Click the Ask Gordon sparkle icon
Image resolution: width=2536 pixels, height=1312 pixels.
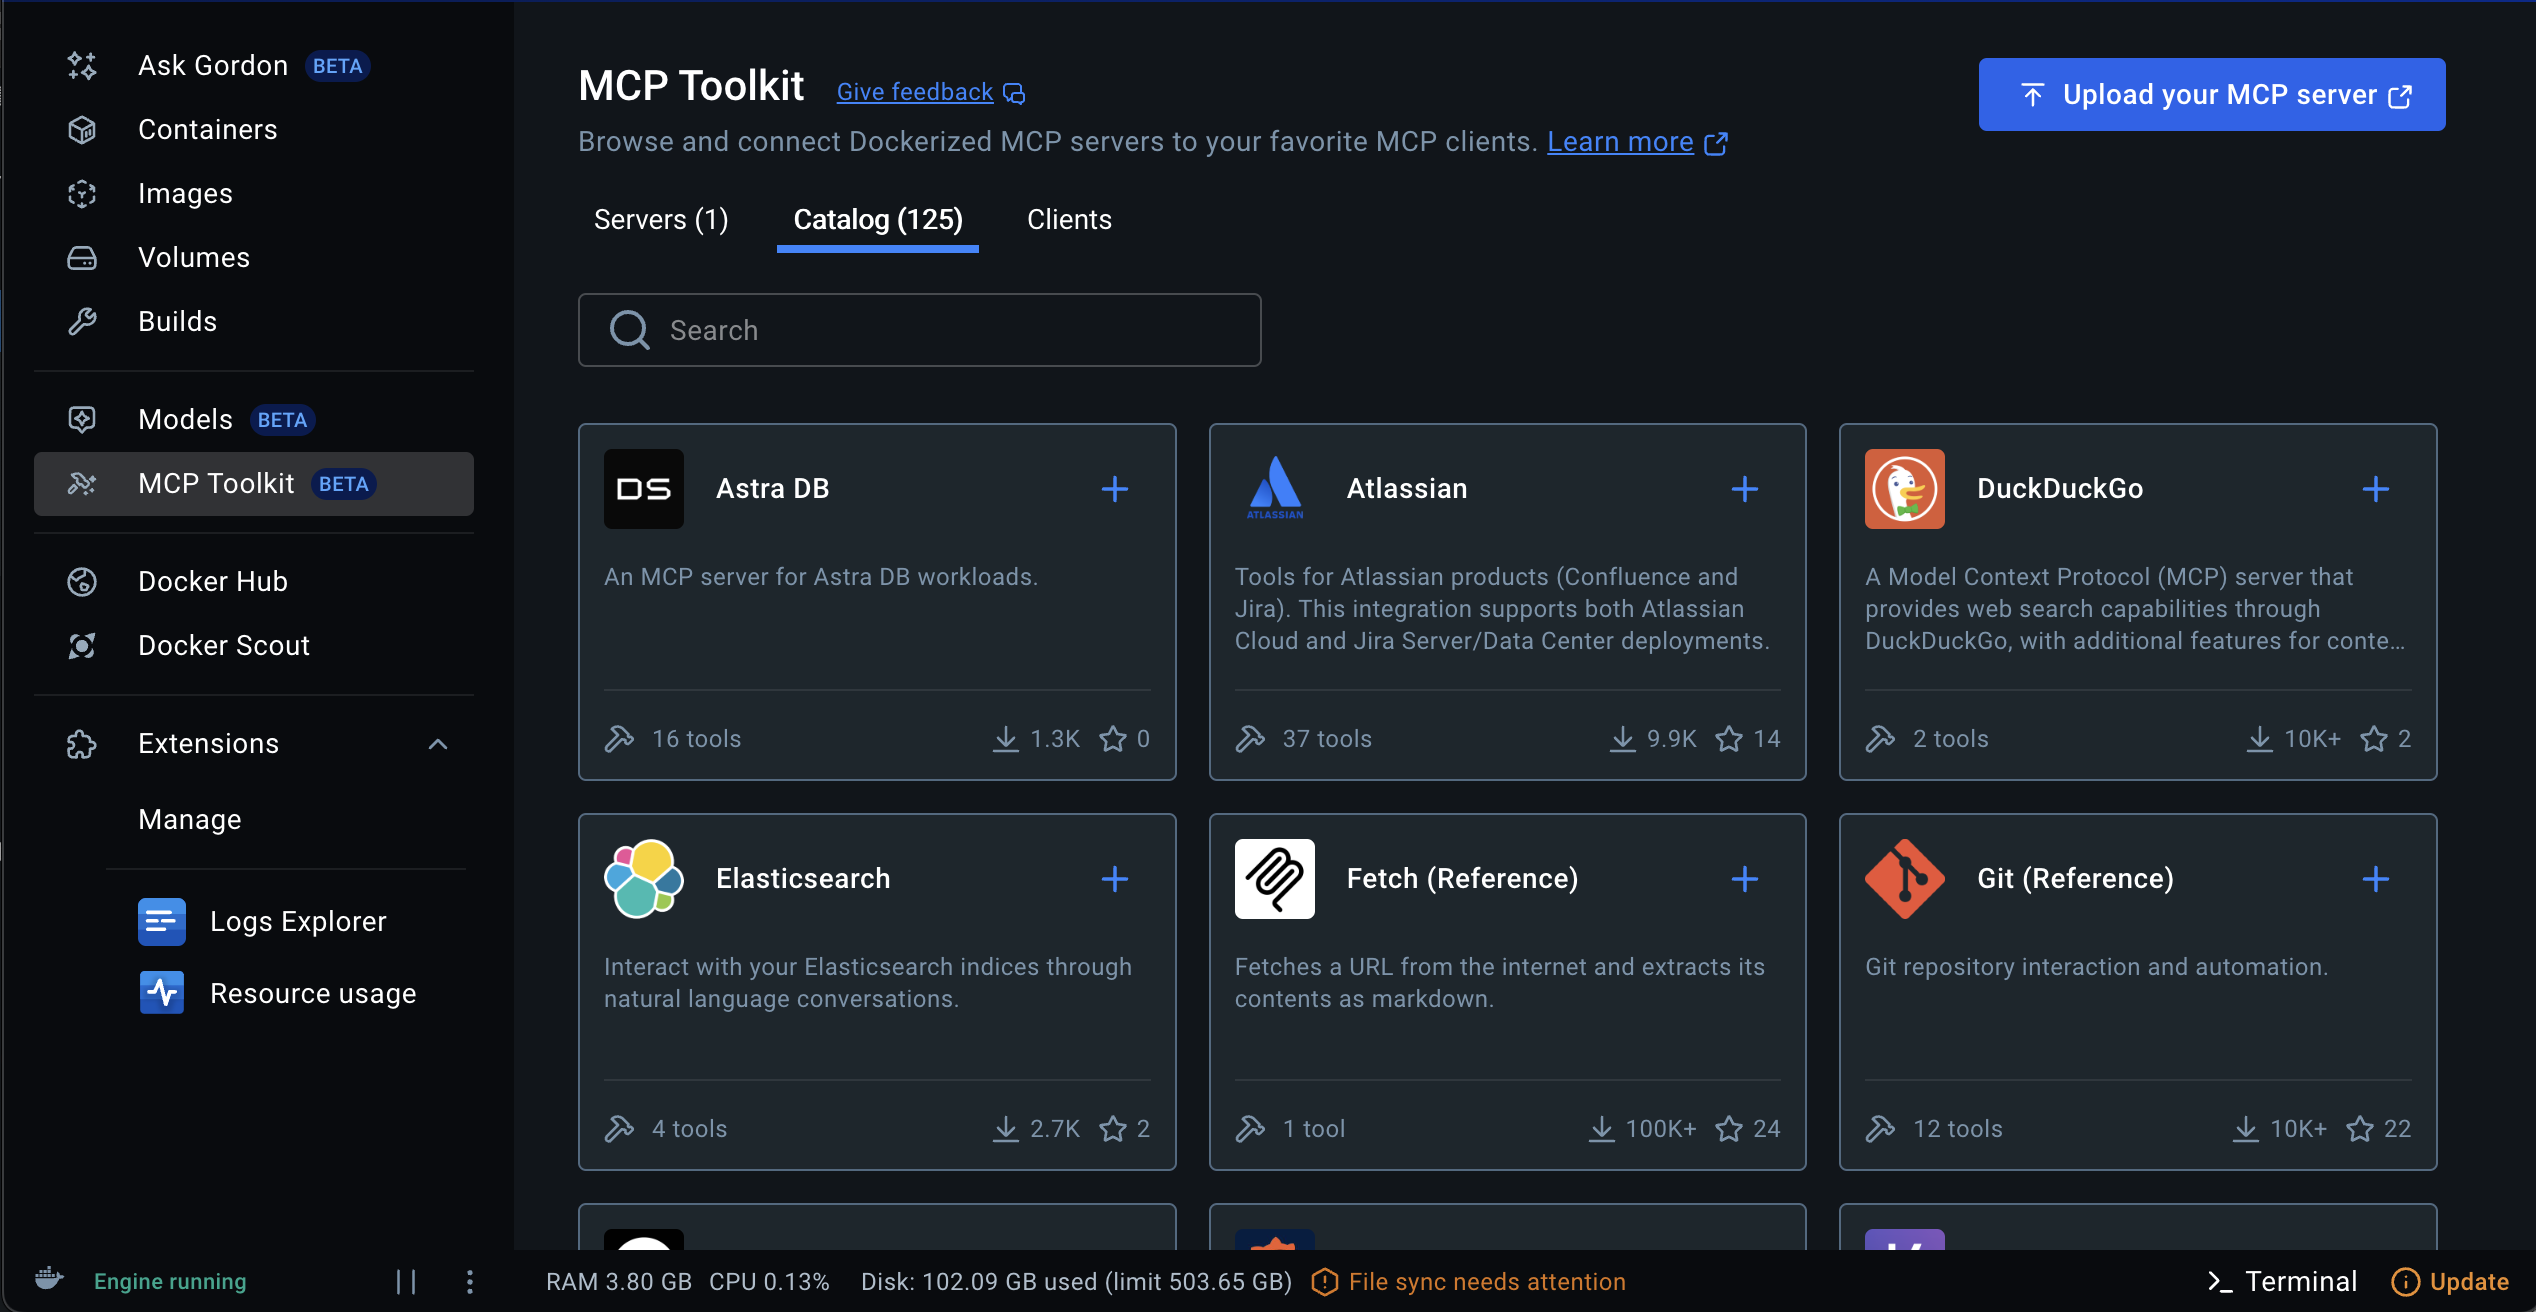click(x=82, y=66)
